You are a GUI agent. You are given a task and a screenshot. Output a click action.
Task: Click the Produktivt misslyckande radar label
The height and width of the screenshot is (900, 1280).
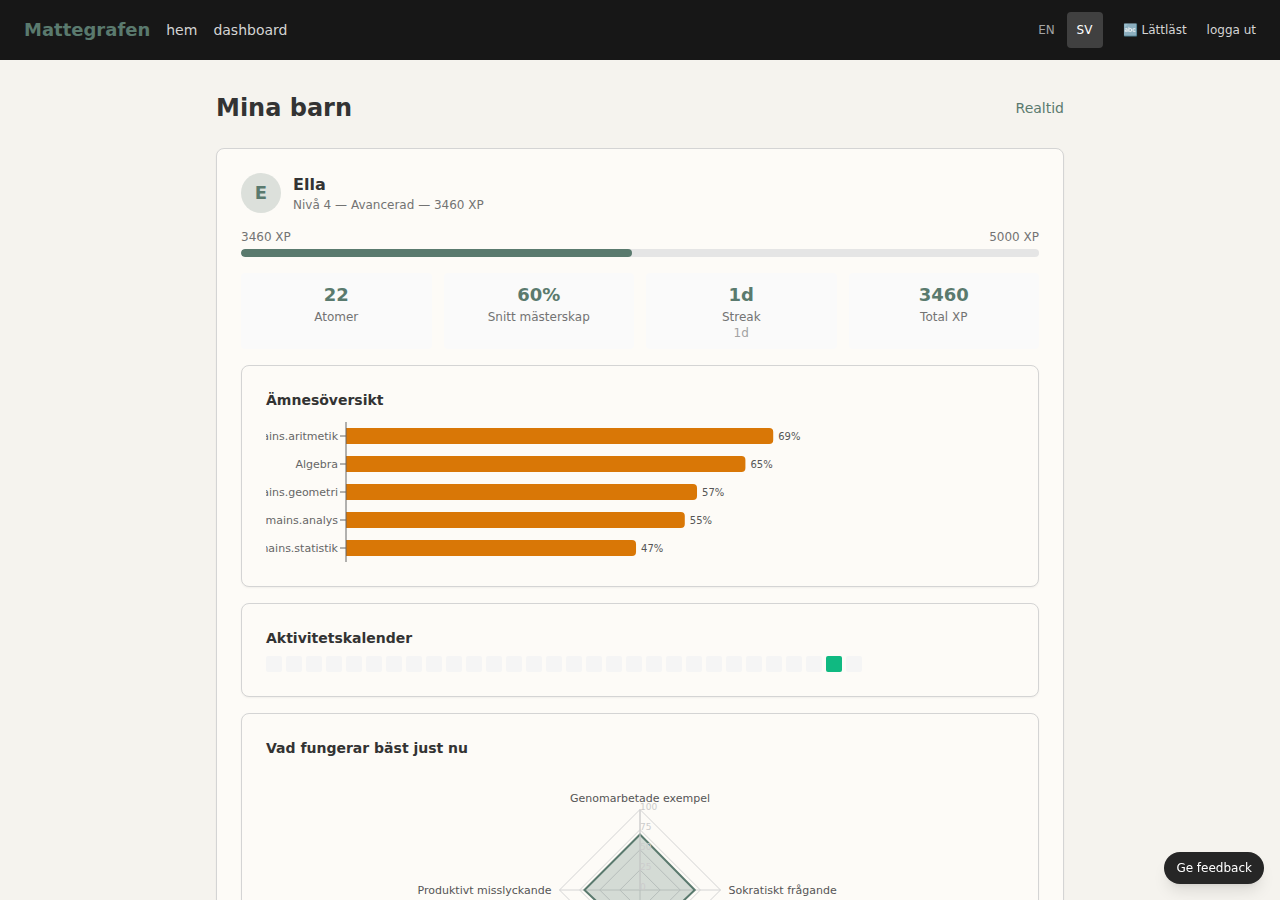tap(484, 890)
